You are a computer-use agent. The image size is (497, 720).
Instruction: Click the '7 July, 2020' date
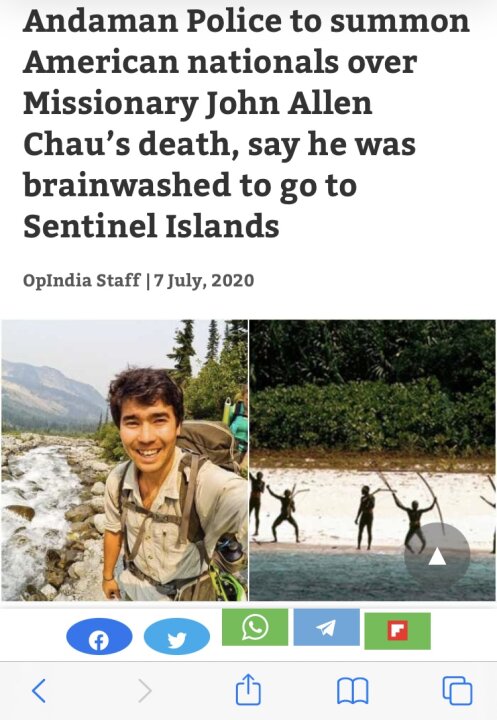[204, 280]
